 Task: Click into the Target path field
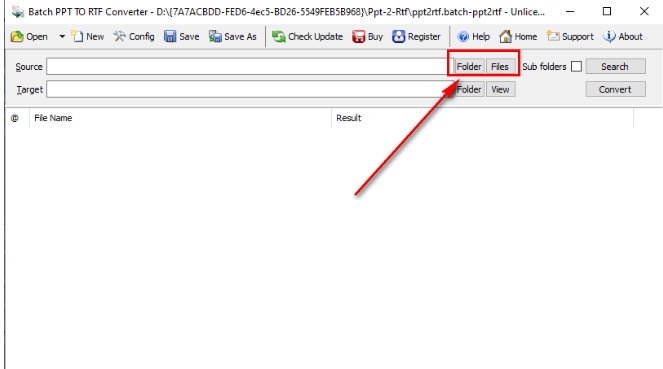249,89
